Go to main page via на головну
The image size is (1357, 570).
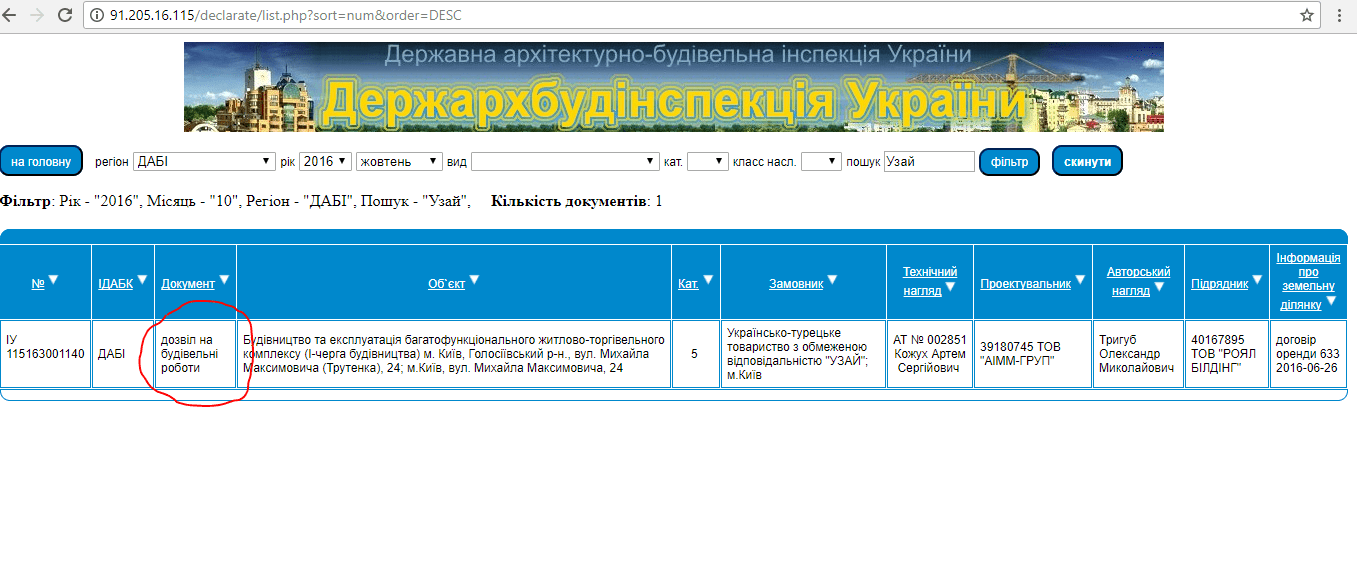[x=41, y=161]
